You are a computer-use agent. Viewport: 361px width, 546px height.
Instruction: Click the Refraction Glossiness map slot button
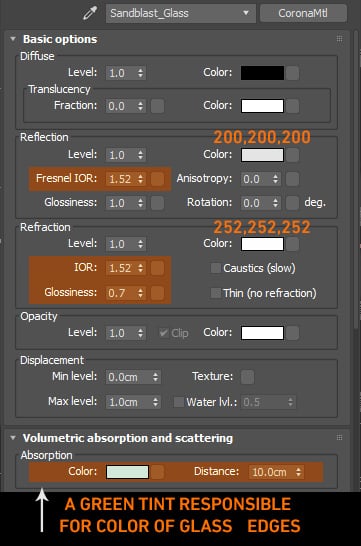(157, 293)
